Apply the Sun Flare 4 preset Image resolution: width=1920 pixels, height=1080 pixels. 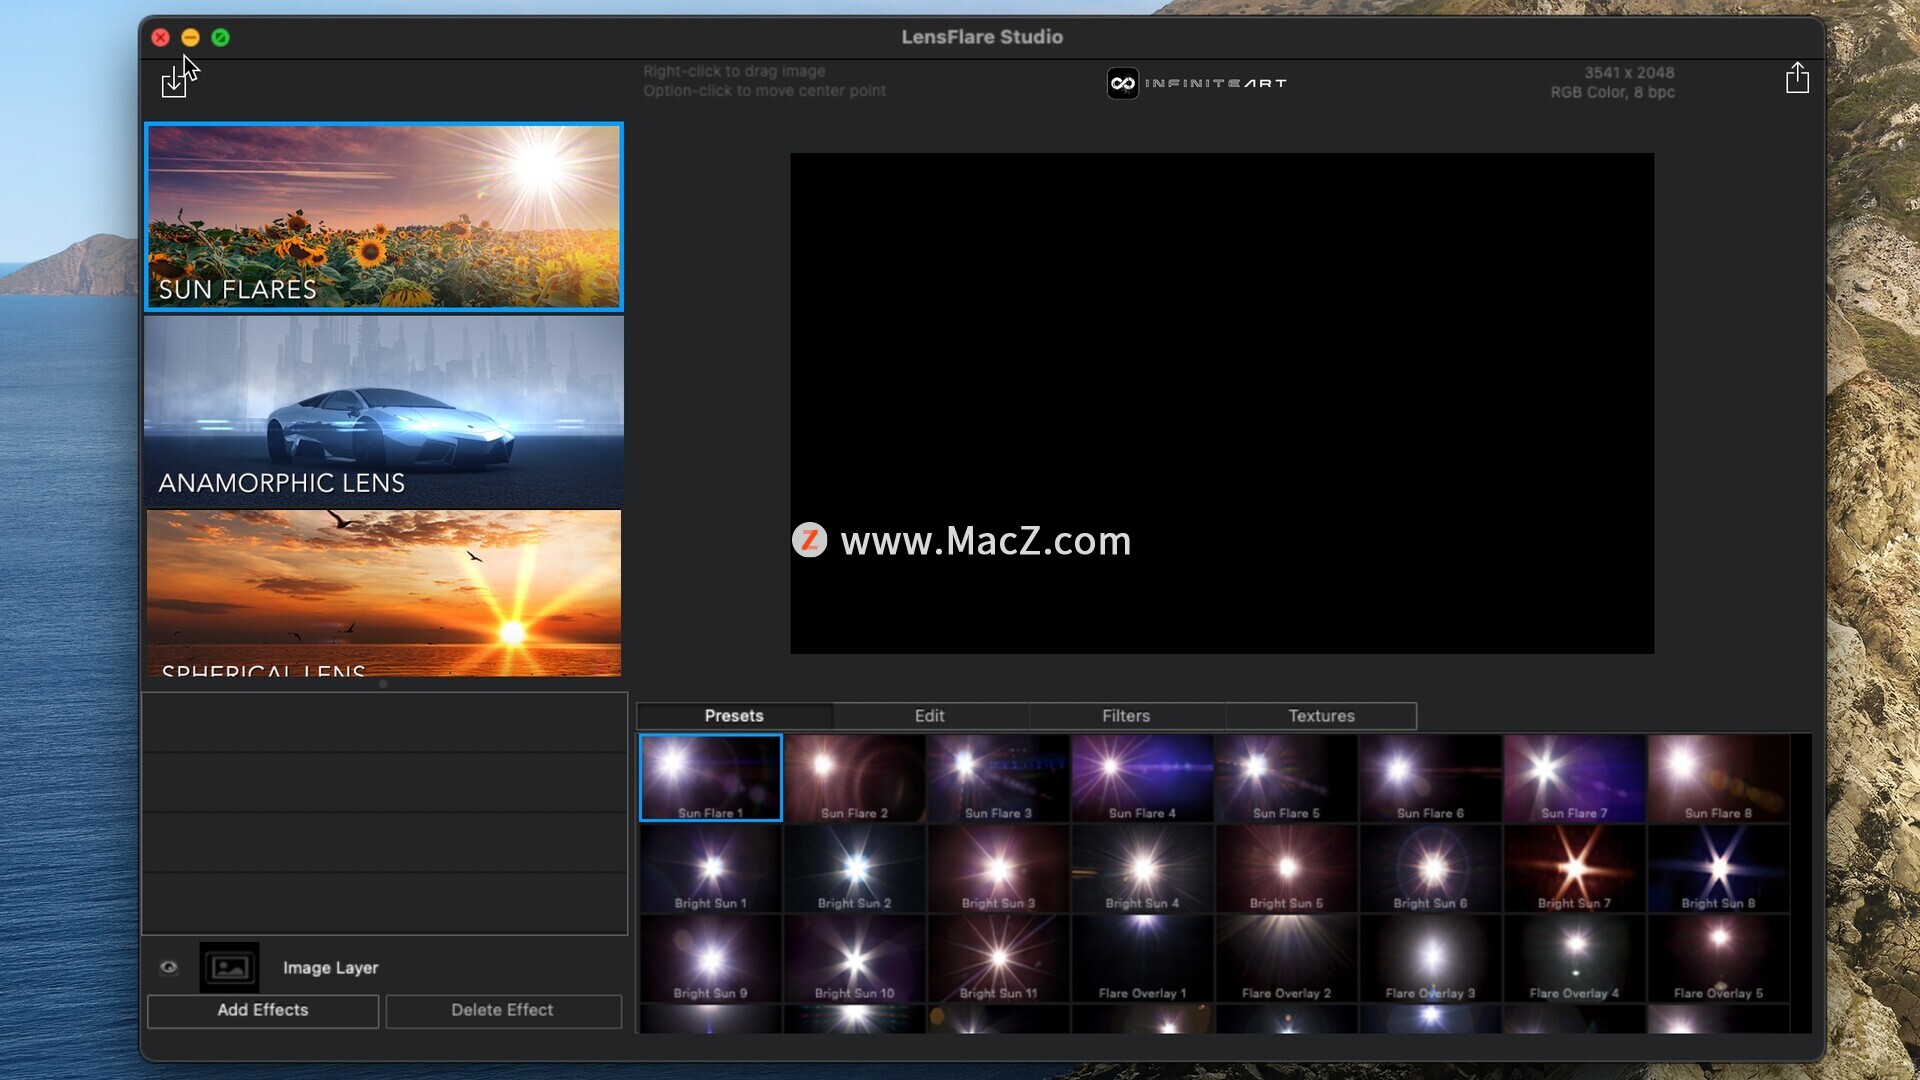[x=1143, y=778]
